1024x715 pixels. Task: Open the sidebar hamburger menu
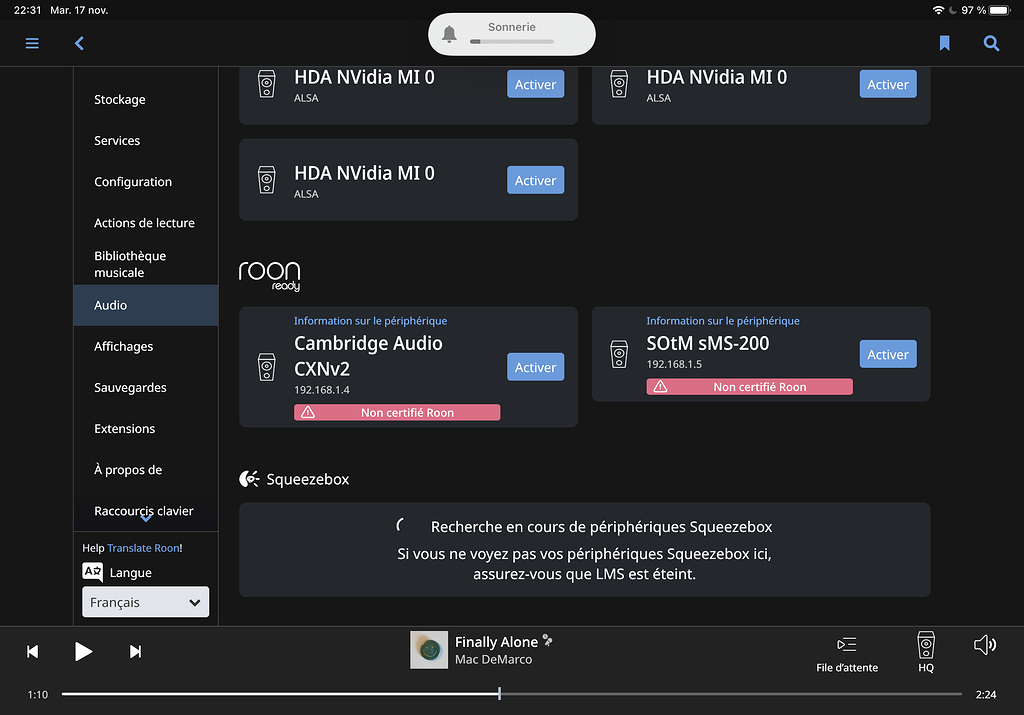pos(32,43)
